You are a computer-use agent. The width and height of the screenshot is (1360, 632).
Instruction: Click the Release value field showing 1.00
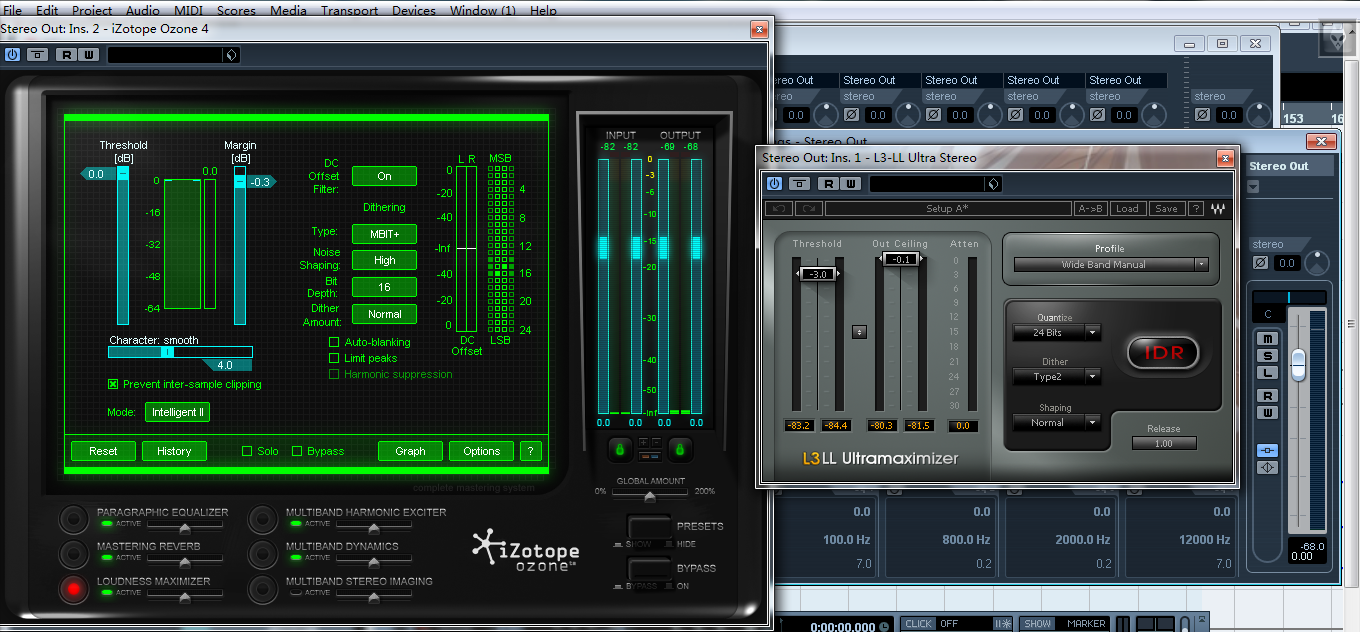pos(1164,443)
